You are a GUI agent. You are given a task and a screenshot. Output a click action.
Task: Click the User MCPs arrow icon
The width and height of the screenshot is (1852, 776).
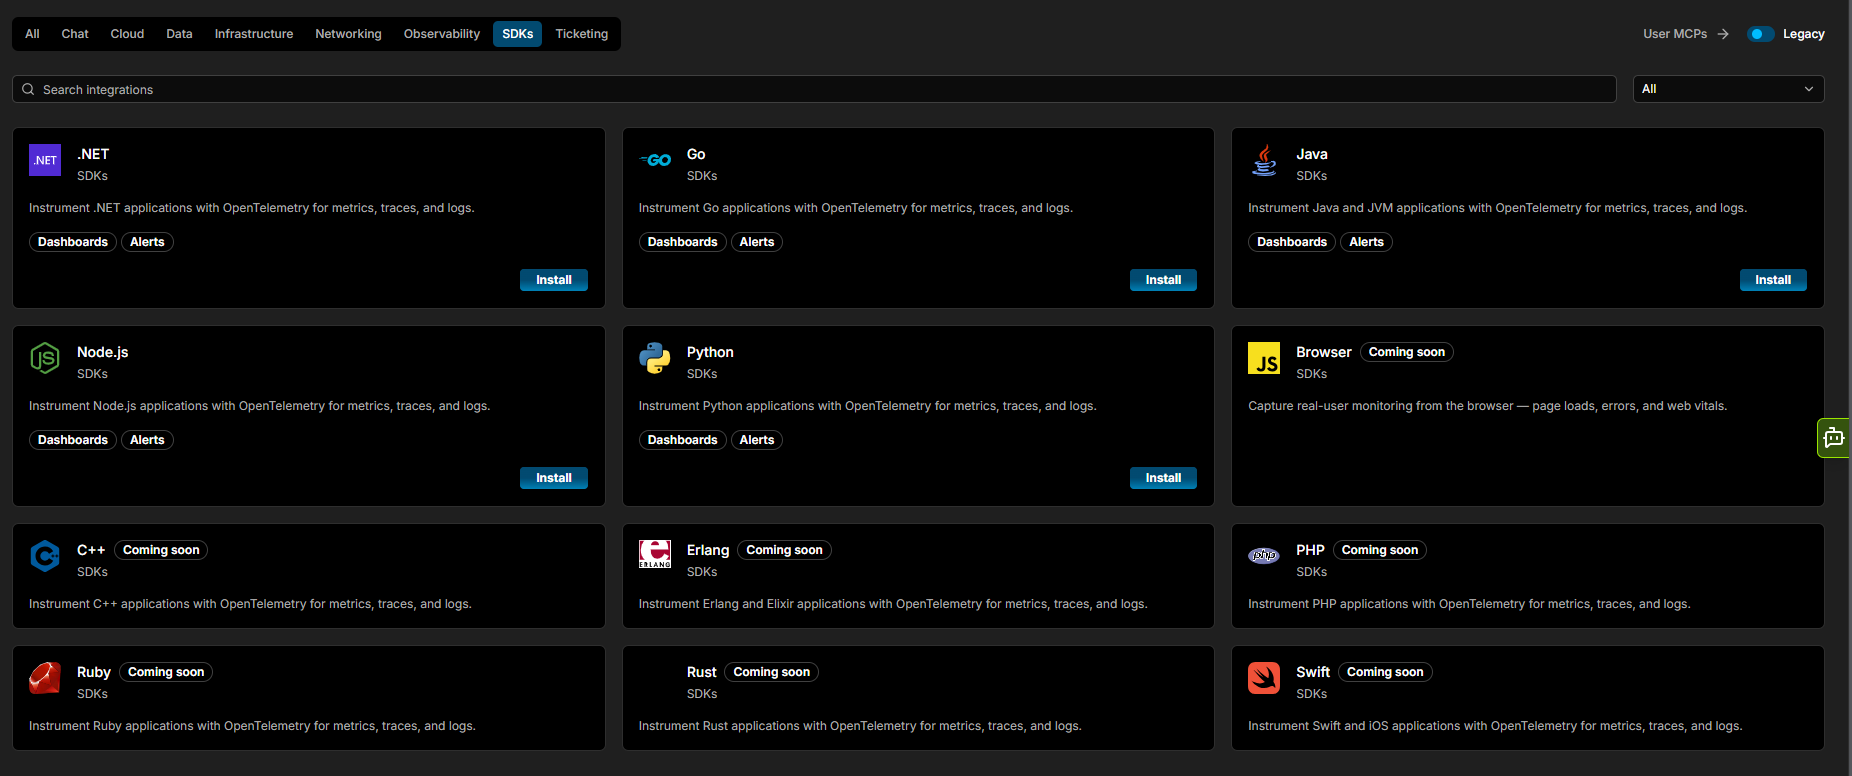point(1723,34)
